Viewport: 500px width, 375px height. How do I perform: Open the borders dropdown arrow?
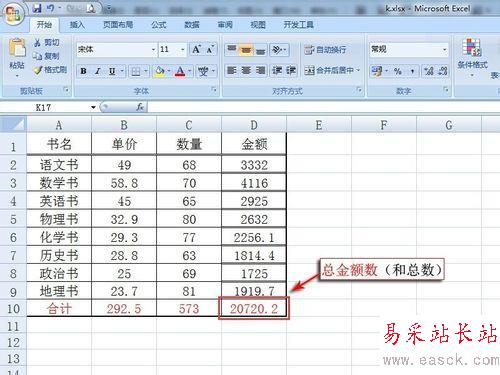(146, 71)
